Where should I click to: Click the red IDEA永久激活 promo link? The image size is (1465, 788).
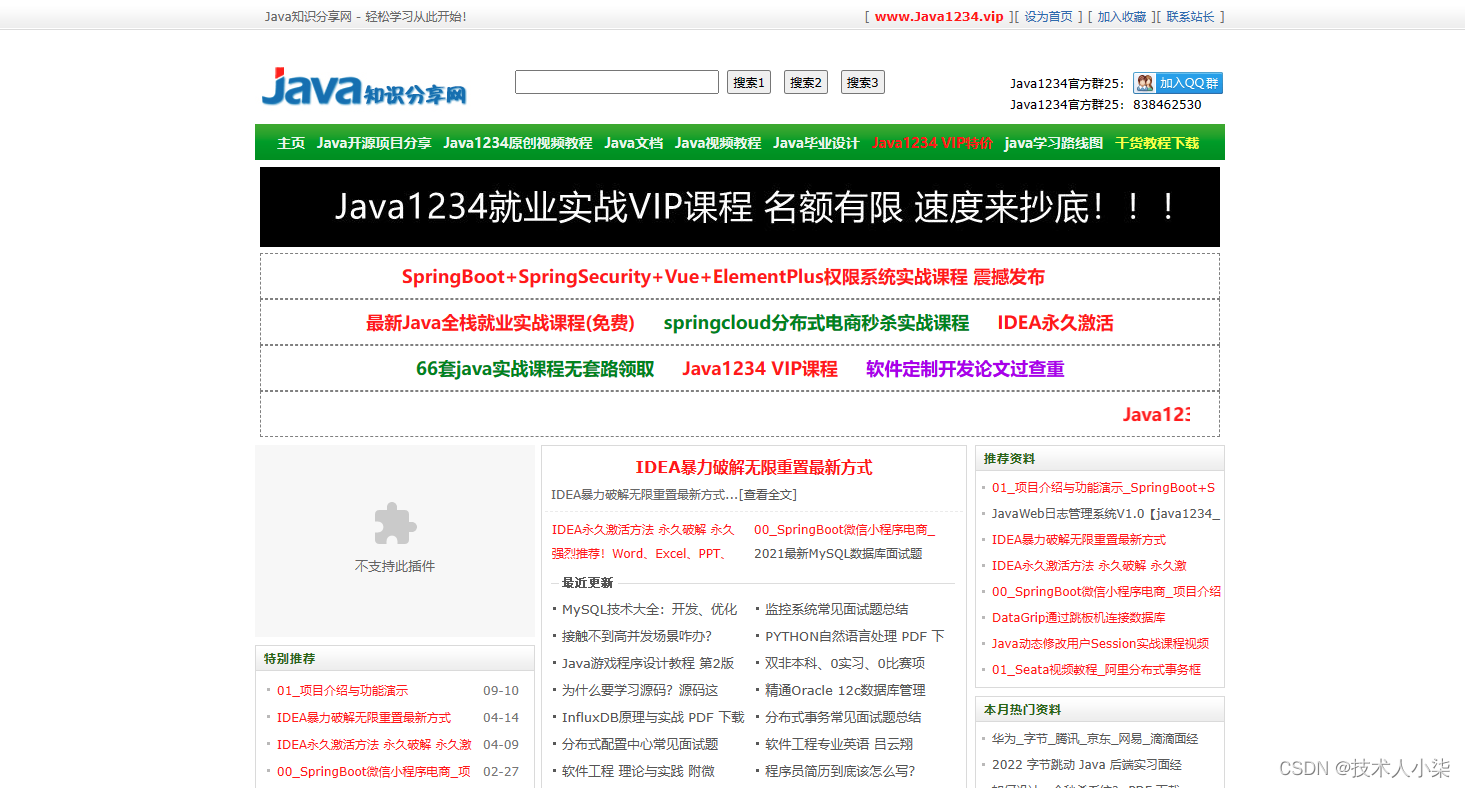tap(1055, 323)
